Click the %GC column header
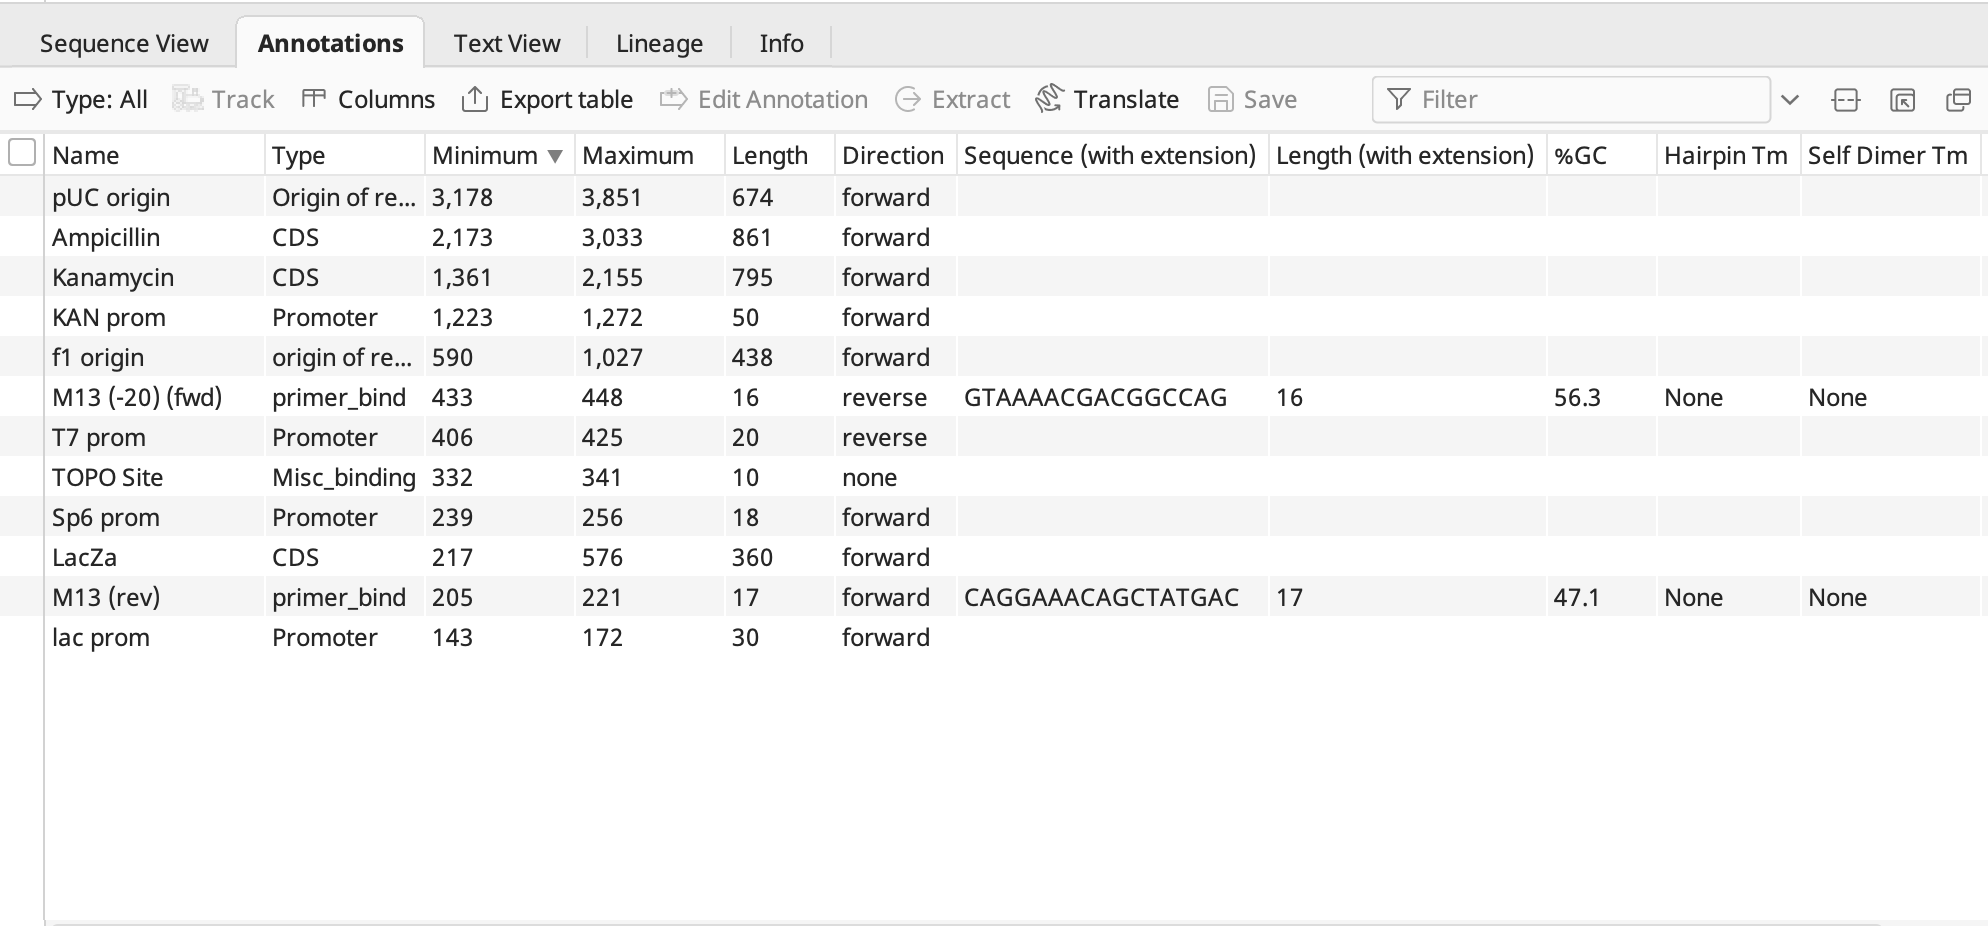 click(x=1580, y=156)
